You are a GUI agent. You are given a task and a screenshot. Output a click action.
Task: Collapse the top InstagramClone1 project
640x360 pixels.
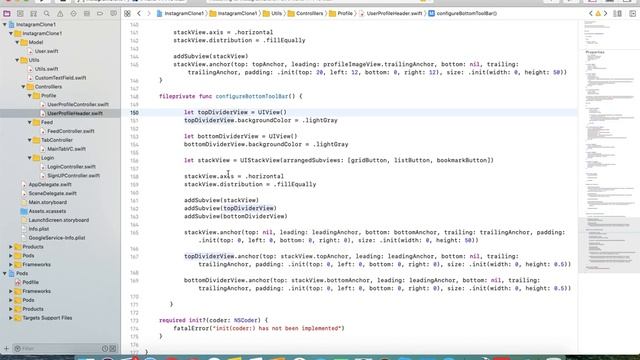click(5, 24)
